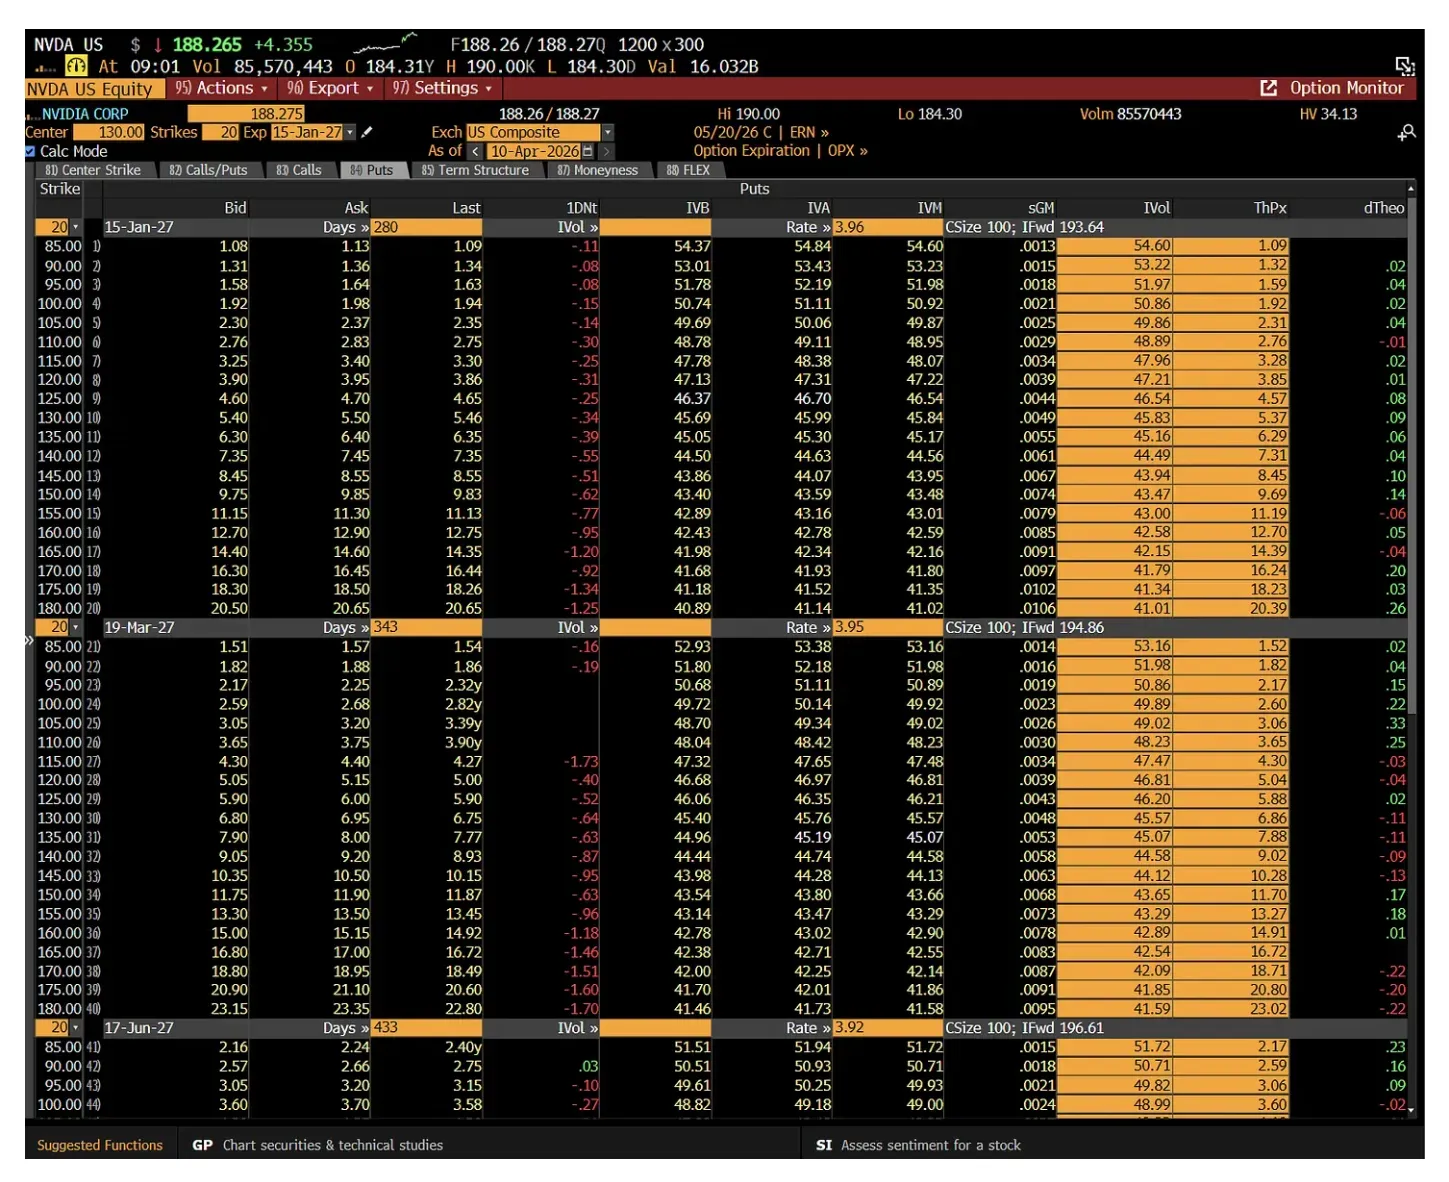Click the yellow panel clock icon beside the ticker
The height and width of the screenshot is (1182, 1449).
coord(75,66)
